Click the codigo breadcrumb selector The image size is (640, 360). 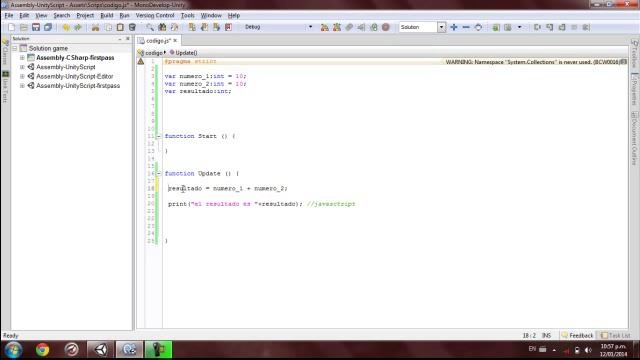pyautogui.click(x=151, y=53)
